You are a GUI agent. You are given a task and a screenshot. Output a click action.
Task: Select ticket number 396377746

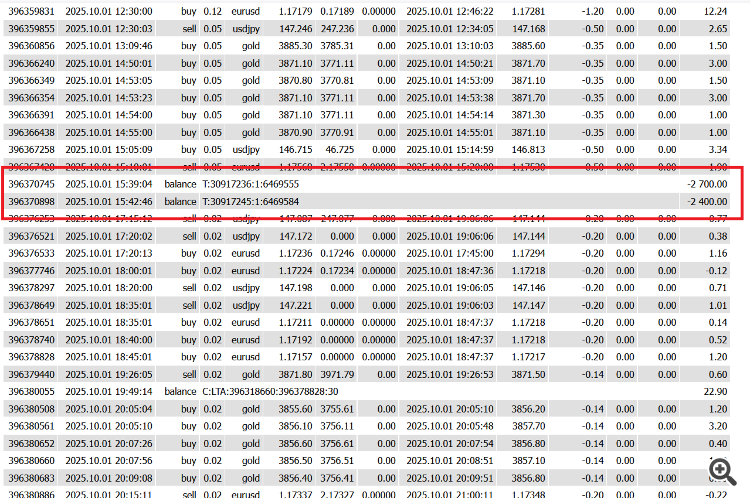pos(32,271)
